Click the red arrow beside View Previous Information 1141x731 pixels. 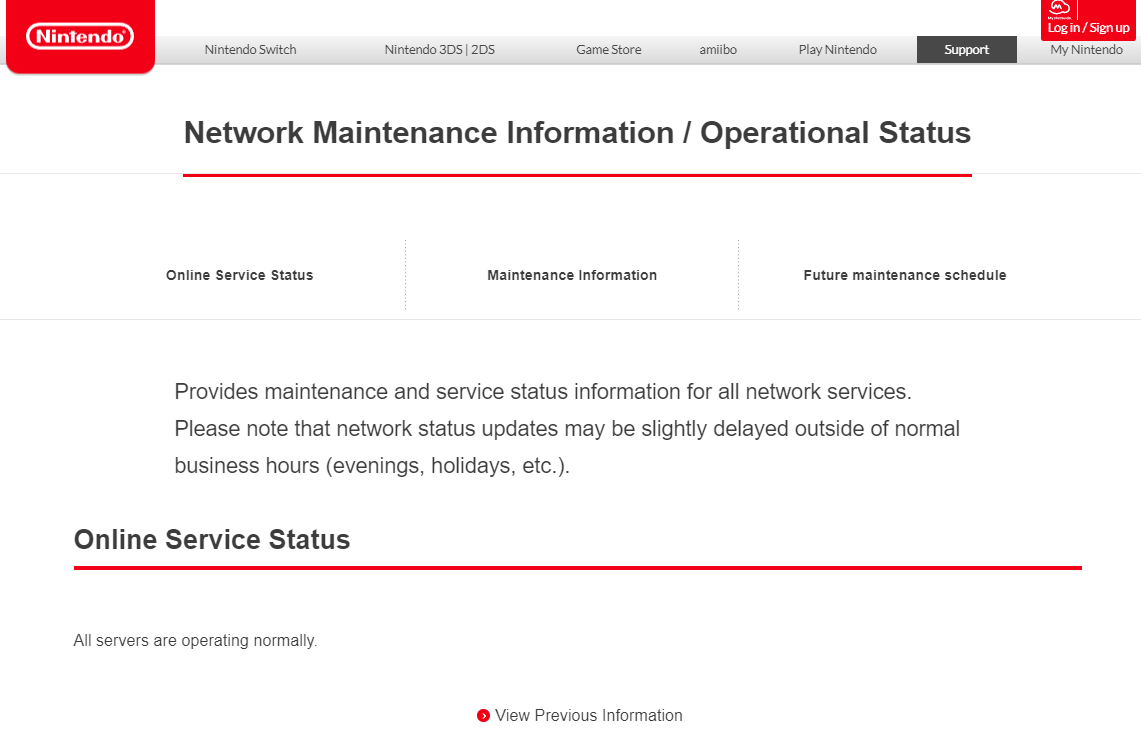(x=484, y=715)
